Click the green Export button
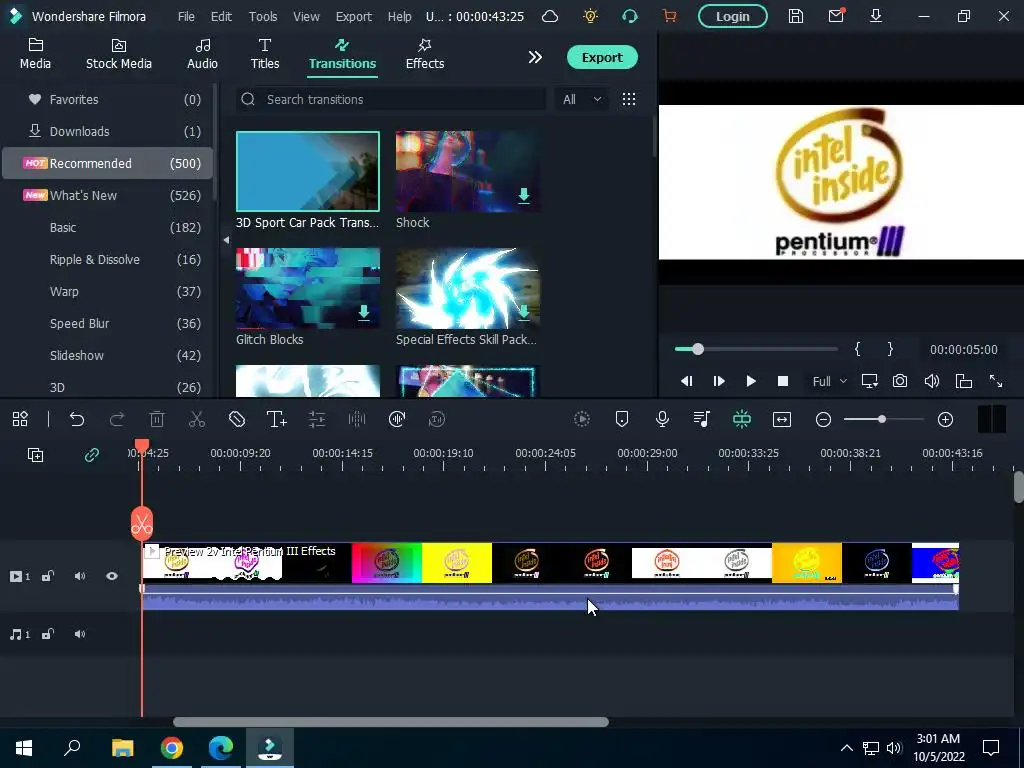The width and height of the screenshot is (1024, 768). [602, 57]
